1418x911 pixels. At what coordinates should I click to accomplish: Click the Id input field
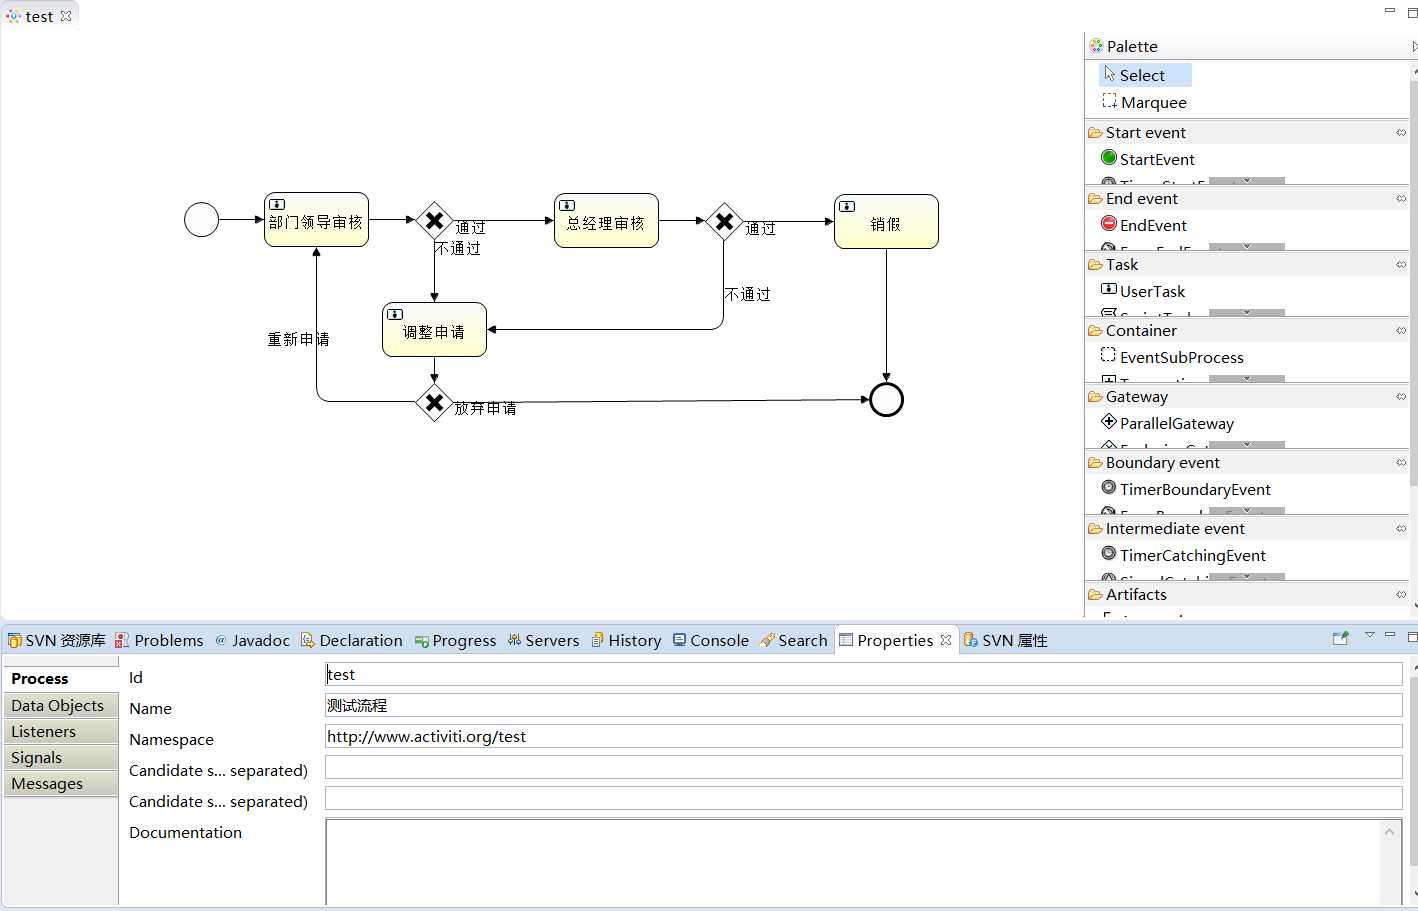[864, 674]
